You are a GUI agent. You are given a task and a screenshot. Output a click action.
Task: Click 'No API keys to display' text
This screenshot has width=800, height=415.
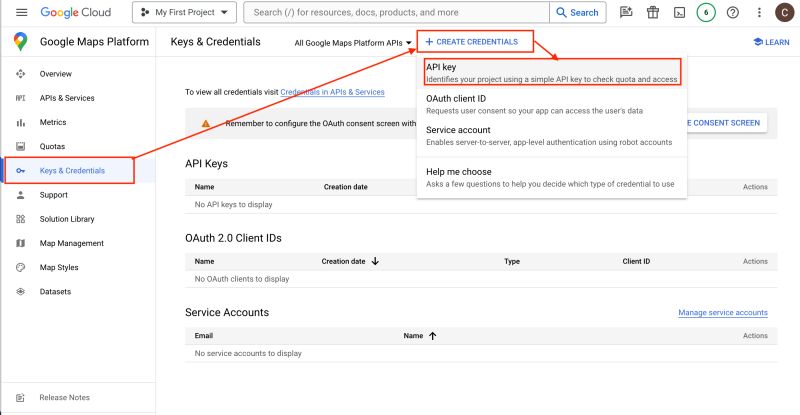[234, 205]
